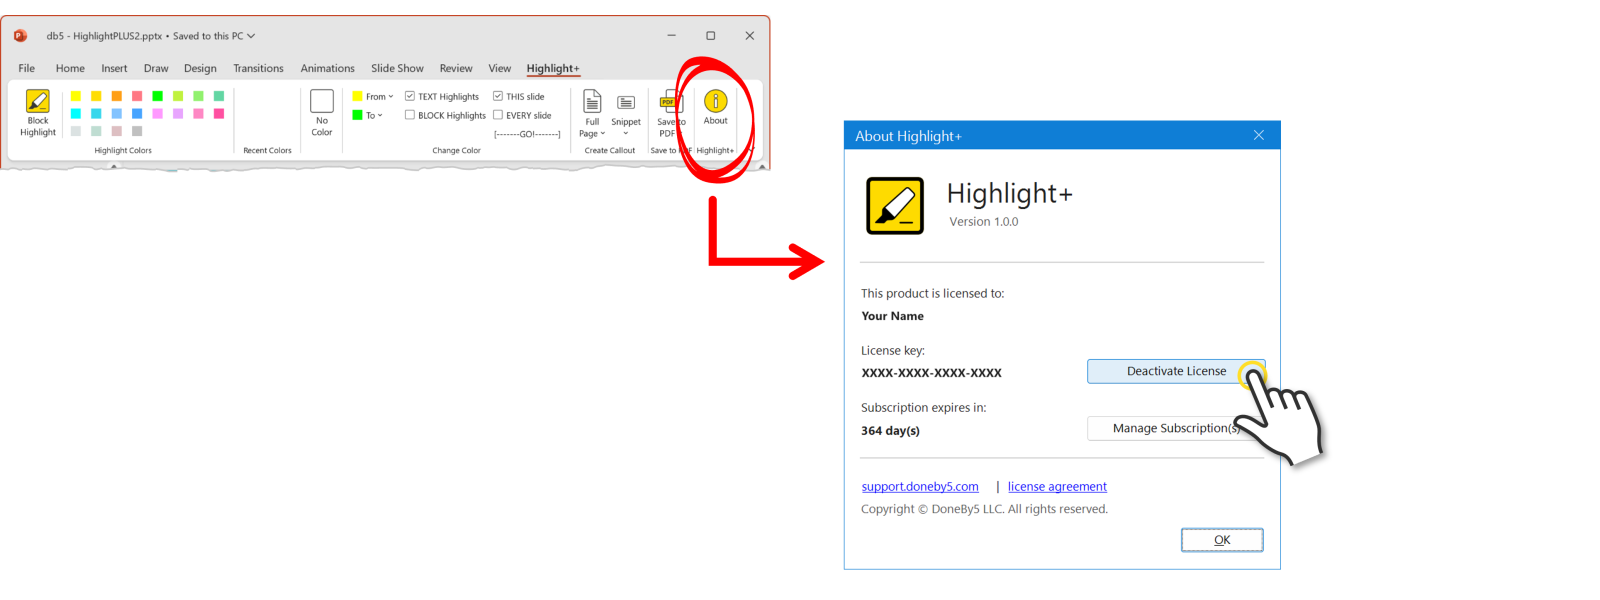This screenshot has width=1600, height=600.
Task: Open the File menu
Action: 27,68
